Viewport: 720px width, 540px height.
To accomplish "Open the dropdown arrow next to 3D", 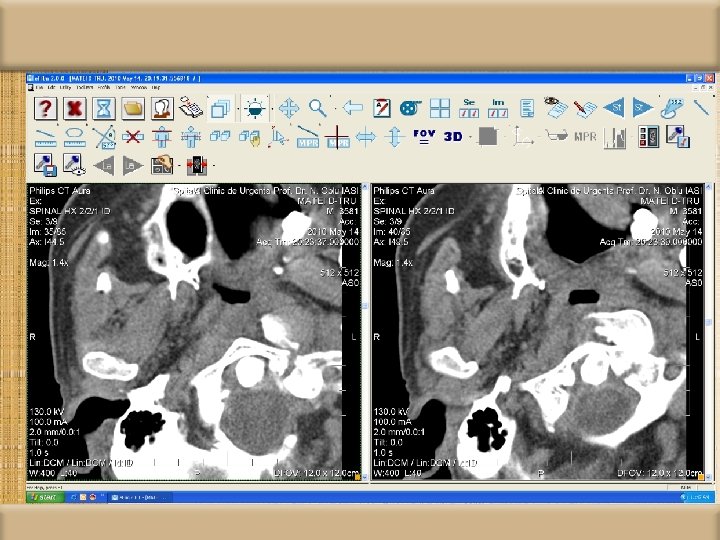I will tap(470, 137).
